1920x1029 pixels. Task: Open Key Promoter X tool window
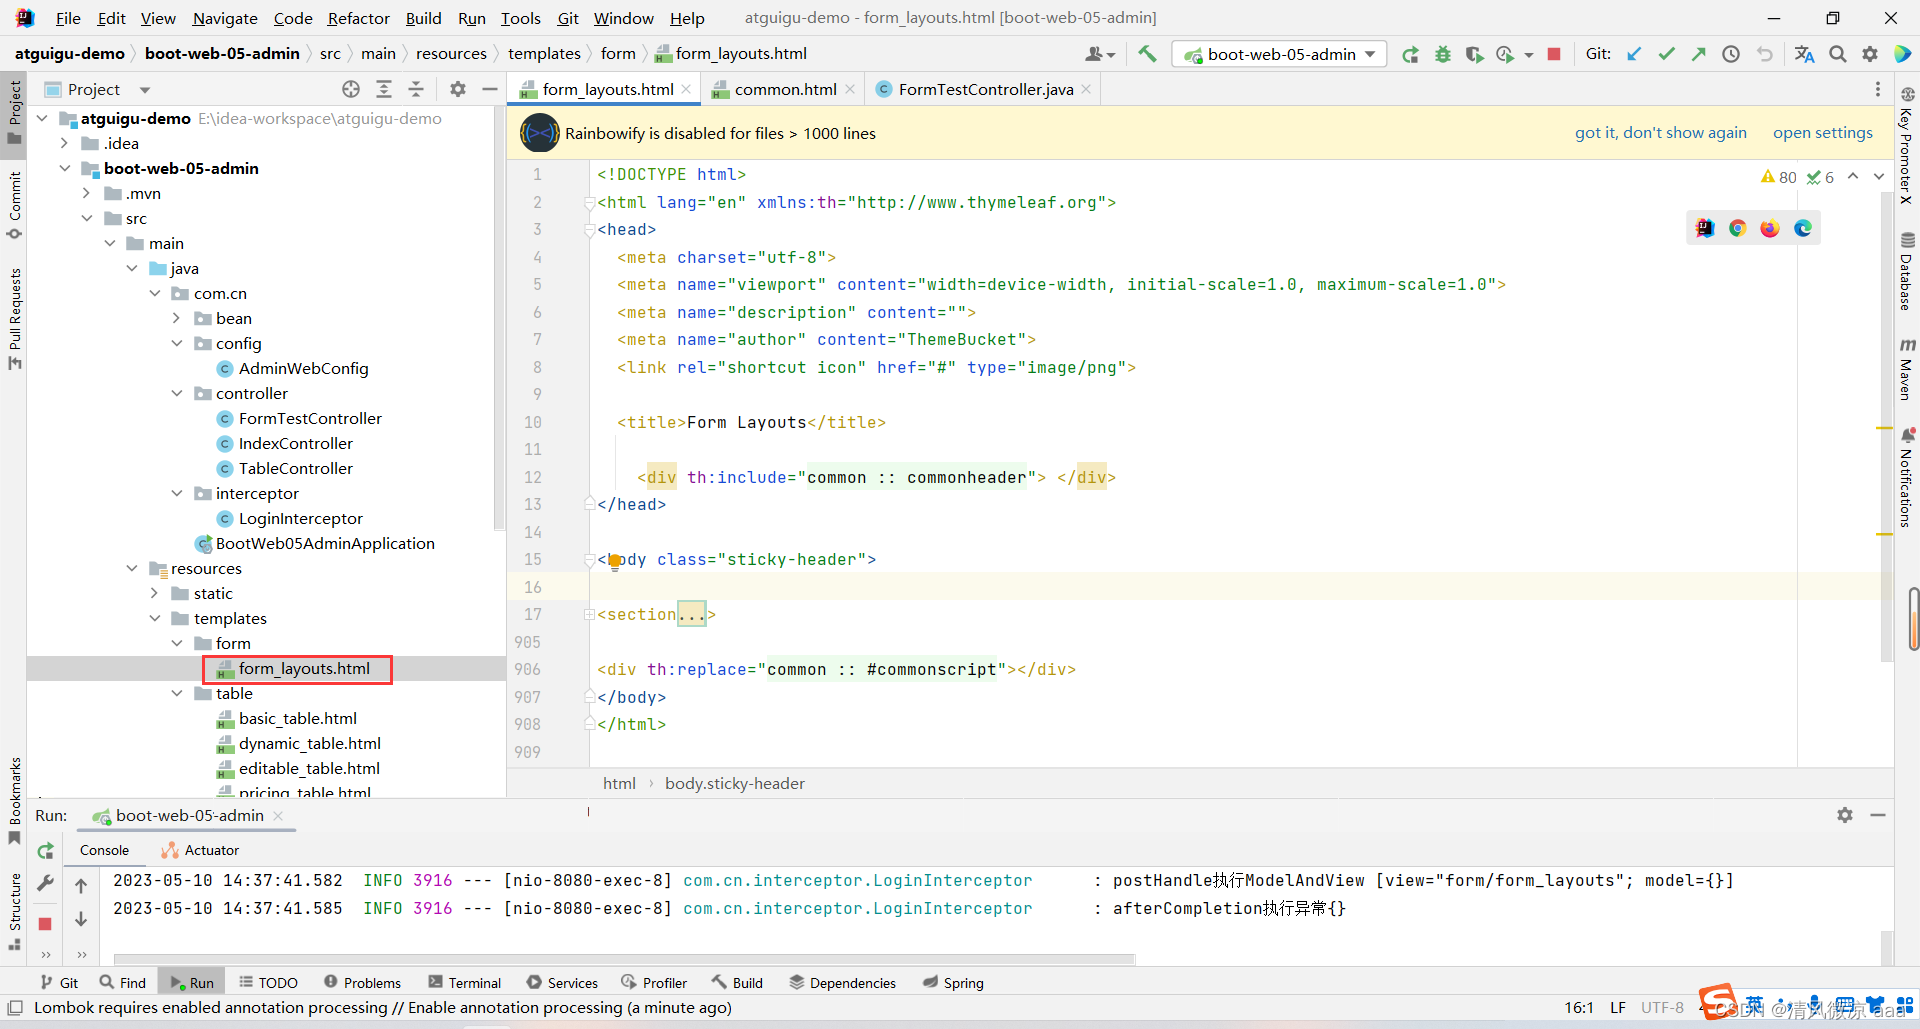(x=1907, y=146)
